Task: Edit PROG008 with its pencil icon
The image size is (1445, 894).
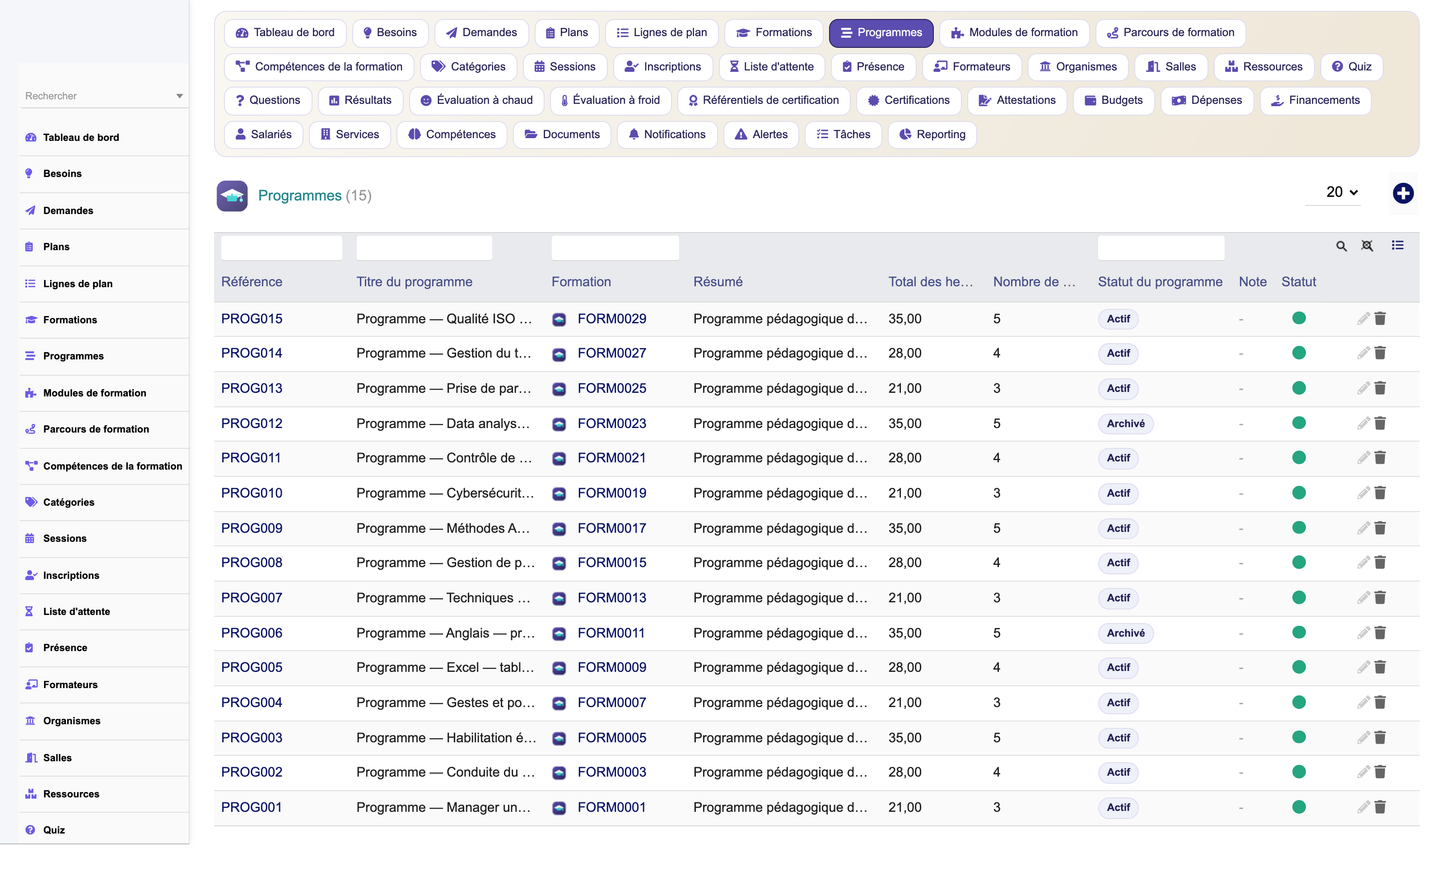Action: [x=1363, y=563]
